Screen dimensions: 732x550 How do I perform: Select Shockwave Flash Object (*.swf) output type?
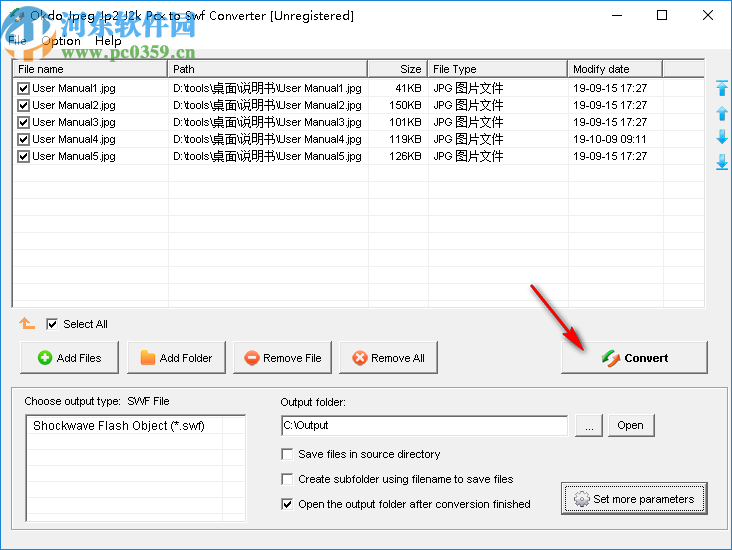click(119, 426)
